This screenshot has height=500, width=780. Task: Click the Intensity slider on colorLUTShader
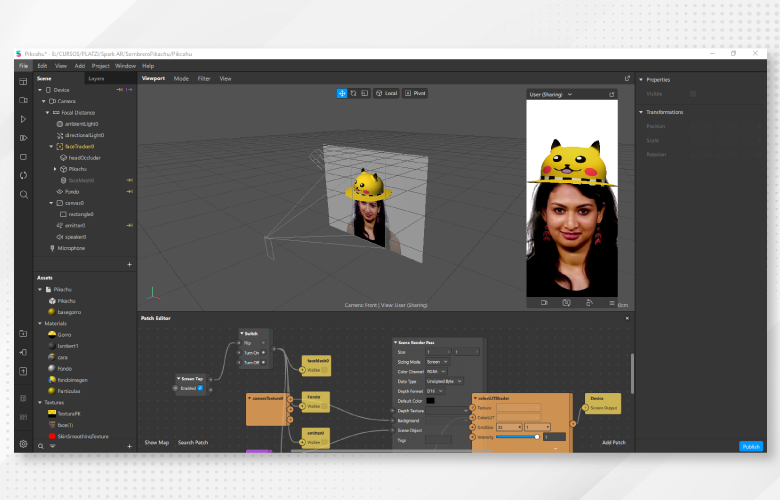tap(518, 437)
